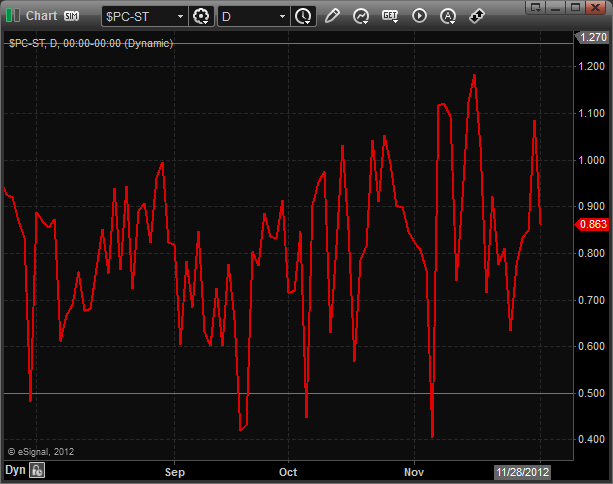Expand the D interval dropdown arrow
Image resolution: width=613 pixels, height=484 pixels.
coord(283,16)
